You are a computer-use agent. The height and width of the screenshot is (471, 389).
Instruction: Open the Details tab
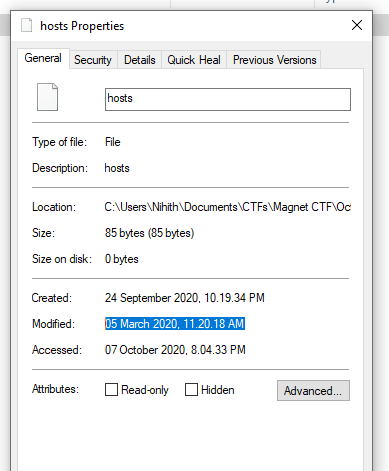(x=140, y=60)
